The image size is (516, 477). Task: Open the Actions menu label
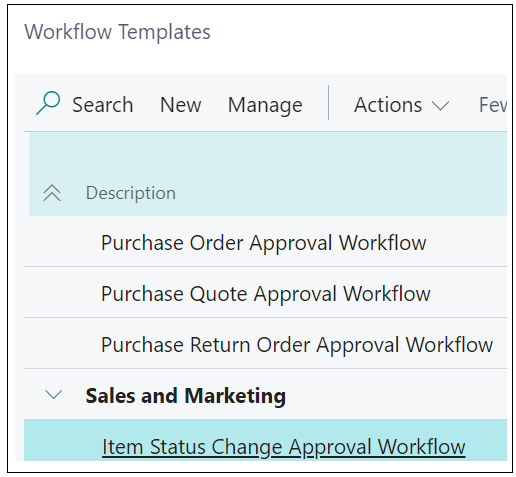click(x=388, y=105)
